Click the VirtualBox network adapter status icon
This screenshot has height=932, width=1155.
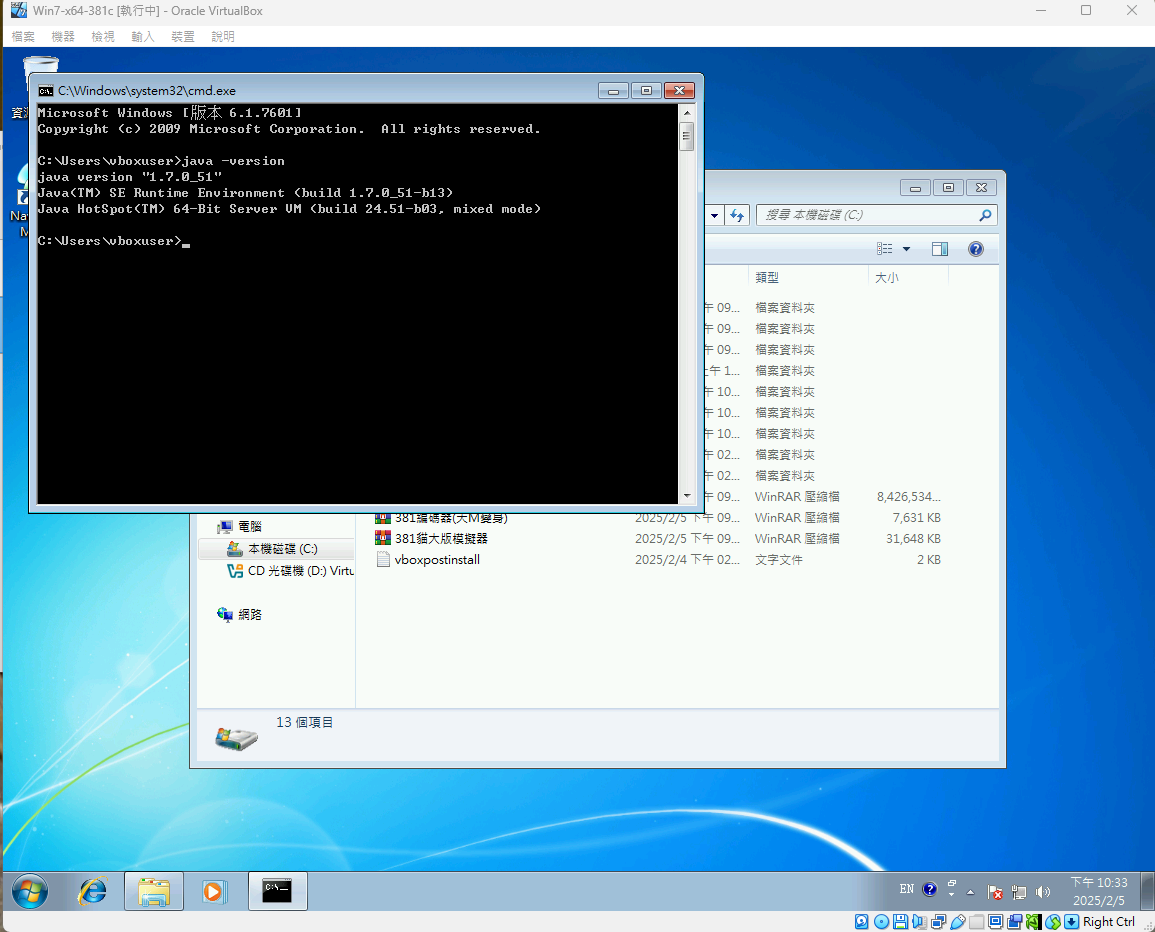pyautogui.click(x=938, y=922)
